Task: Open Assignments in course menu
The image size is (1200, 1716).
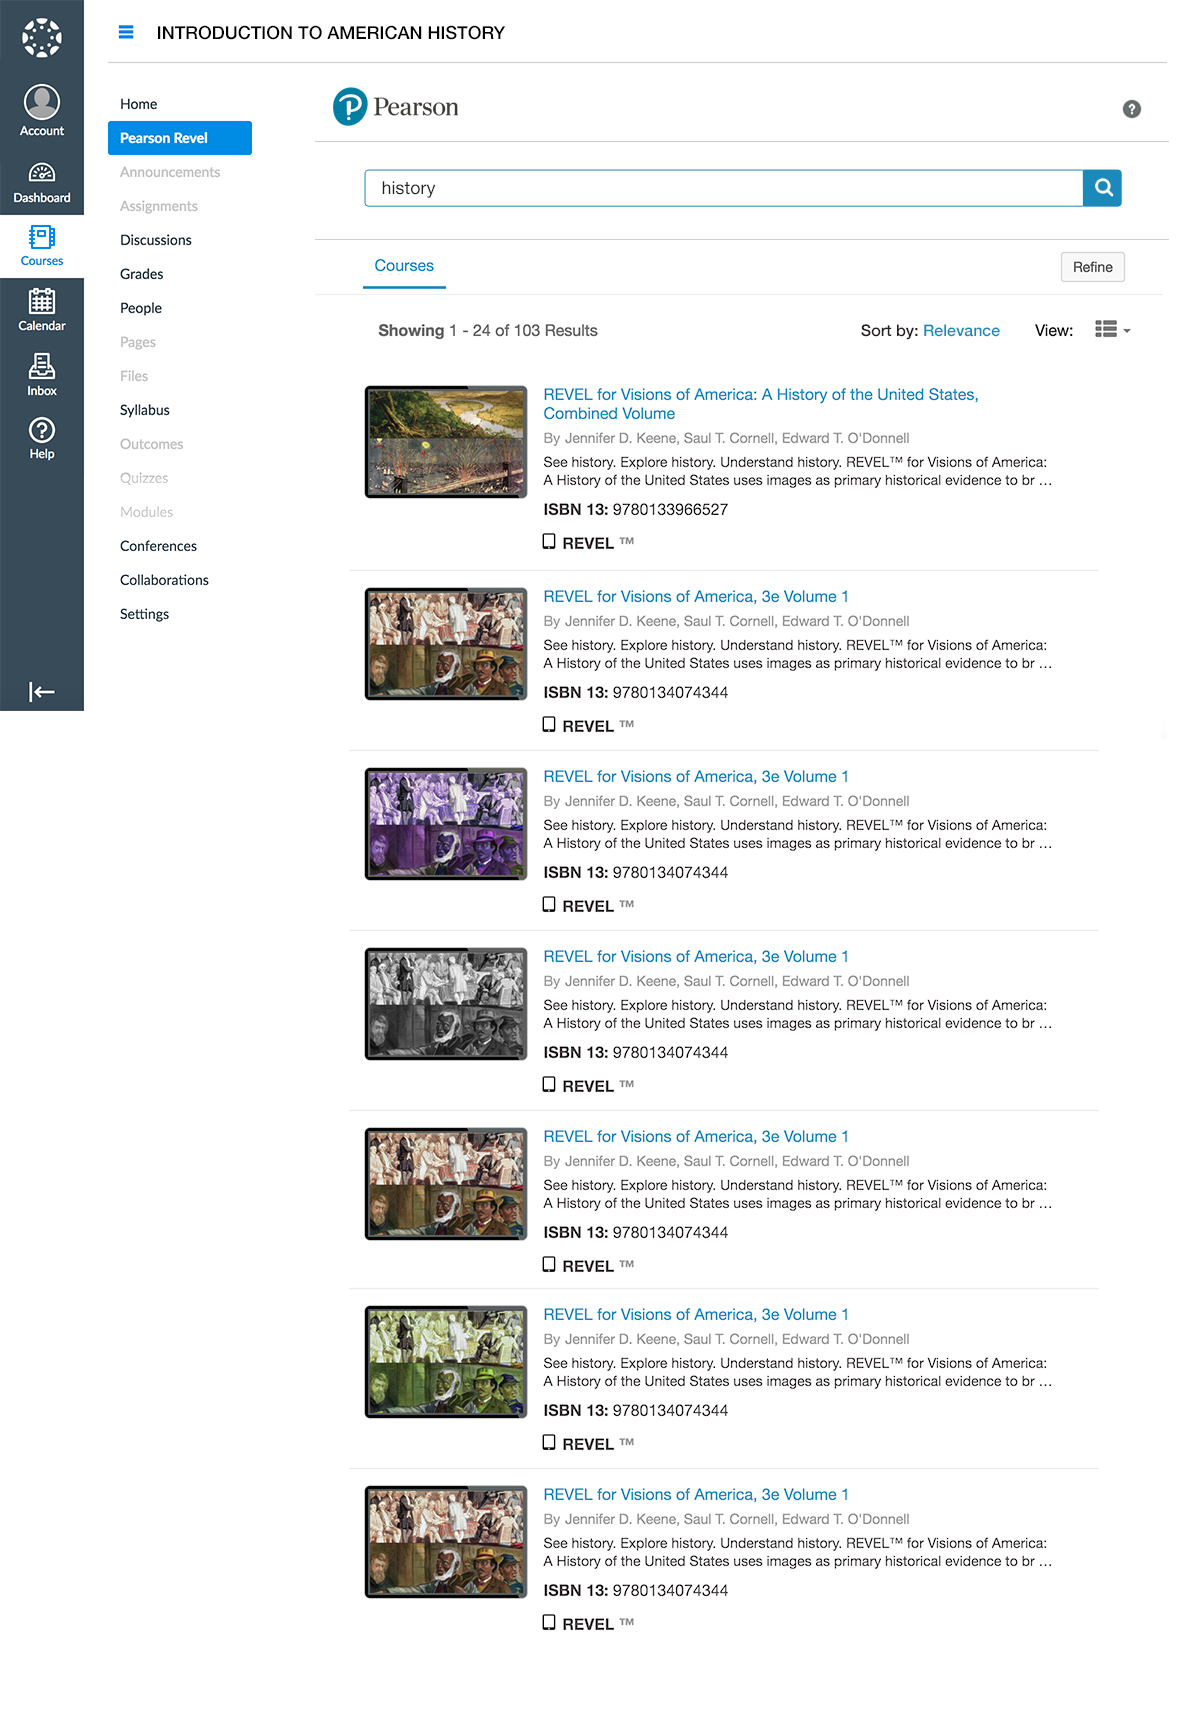Action: [x=159, y=206]
